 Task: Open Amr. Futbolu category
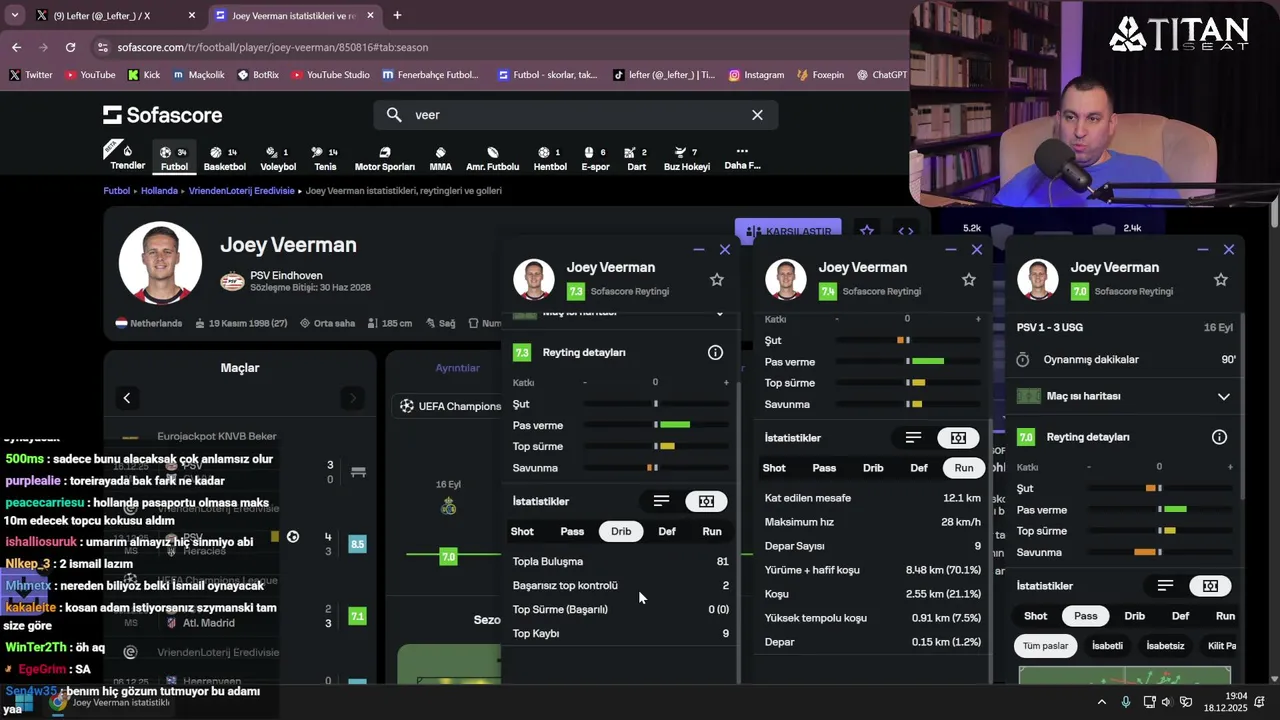coord(492,159)
